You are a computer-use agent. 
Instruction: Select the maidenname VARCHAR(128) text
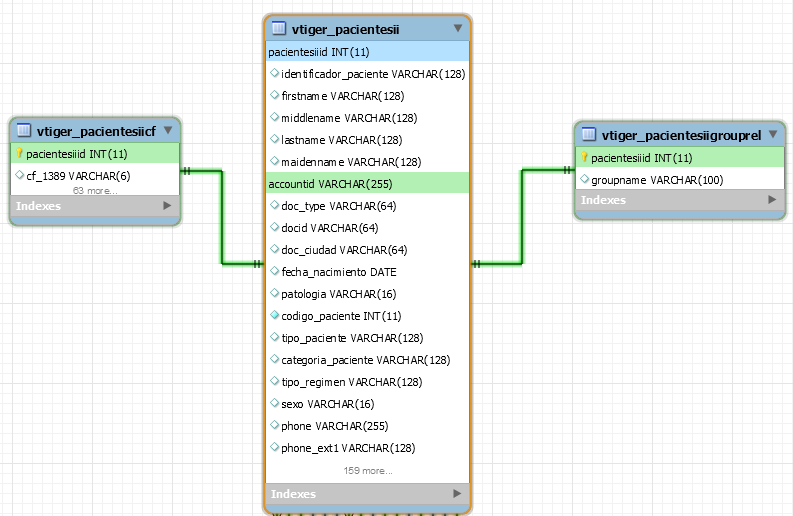coord(351,162)
